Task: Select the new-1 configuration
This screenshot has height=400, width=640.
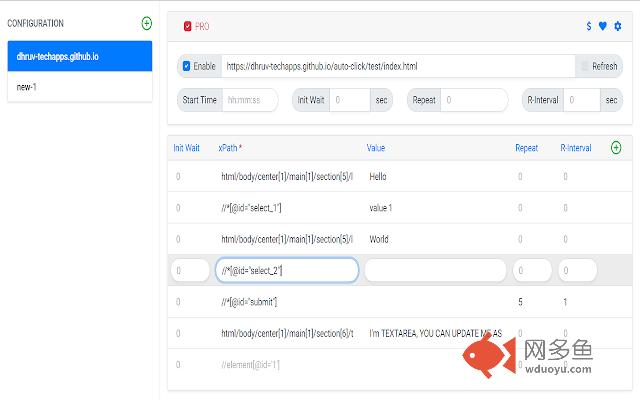Action: click(x=79, y=87)
